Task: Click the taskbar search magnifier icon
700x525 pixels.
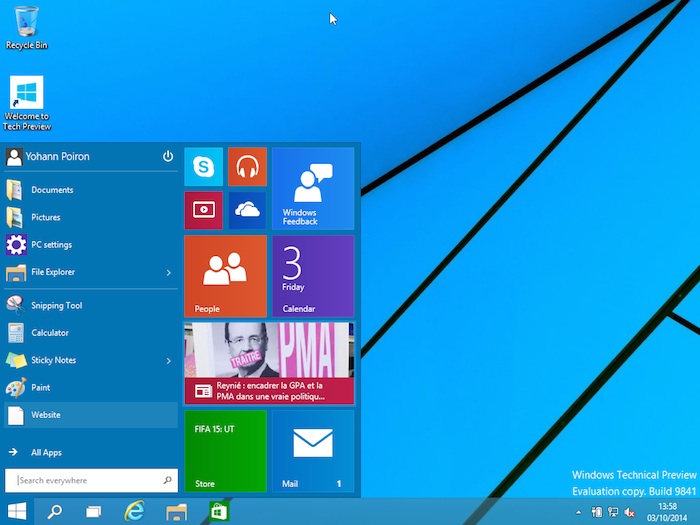Action: [55, 511]
